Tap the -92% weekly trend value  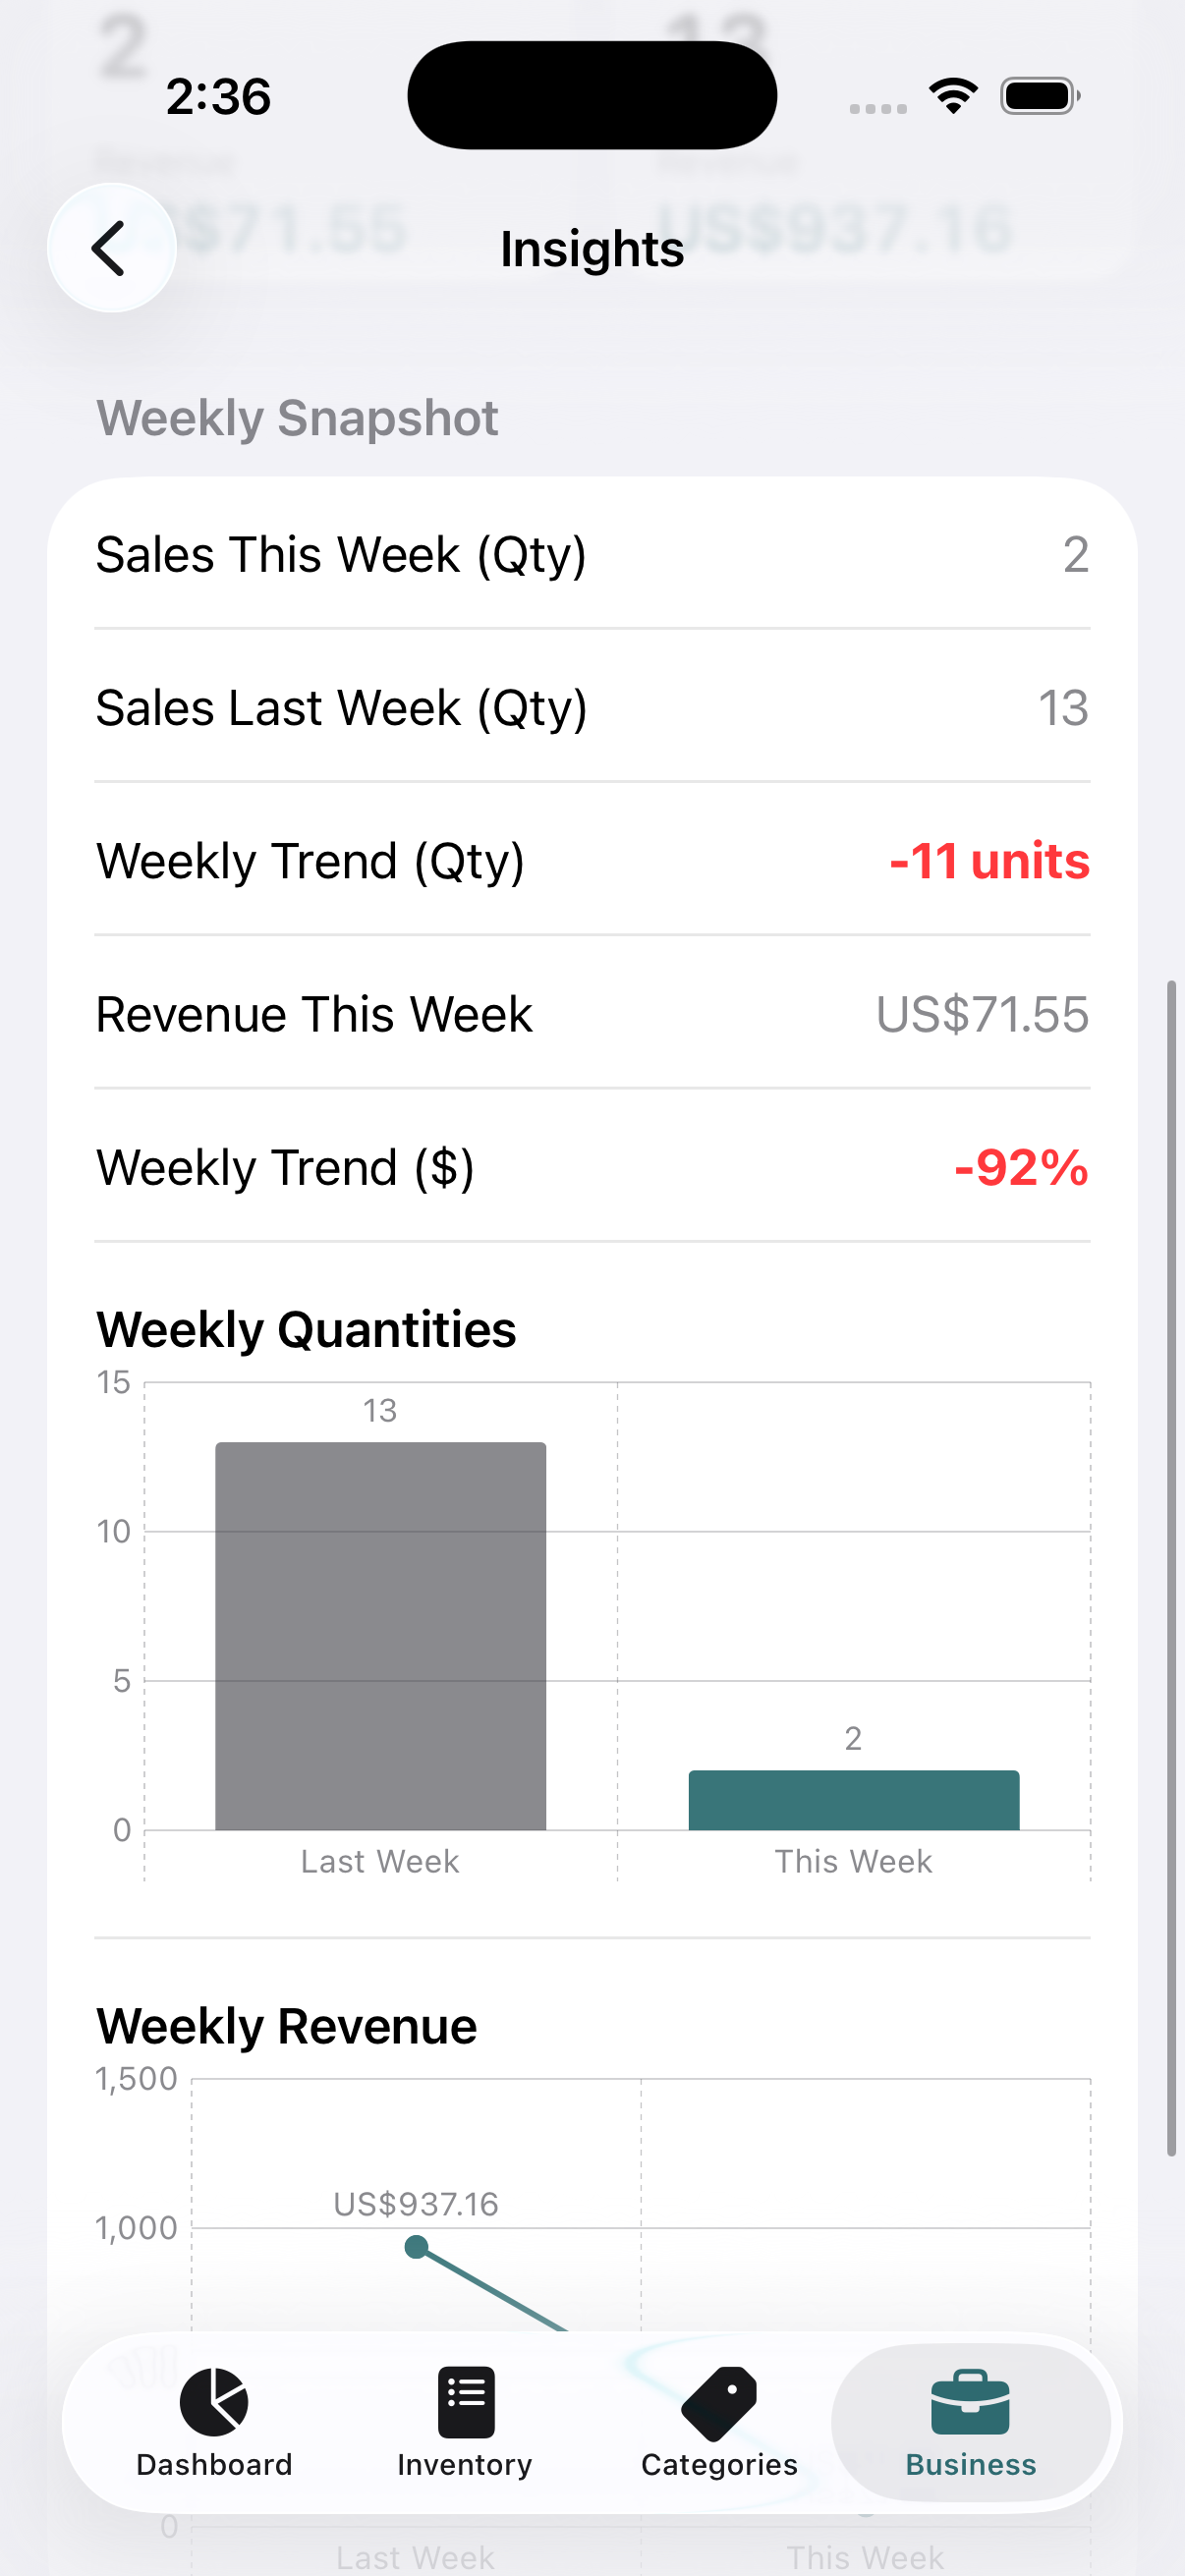pyautogui.click(x=1021, y=1167)
